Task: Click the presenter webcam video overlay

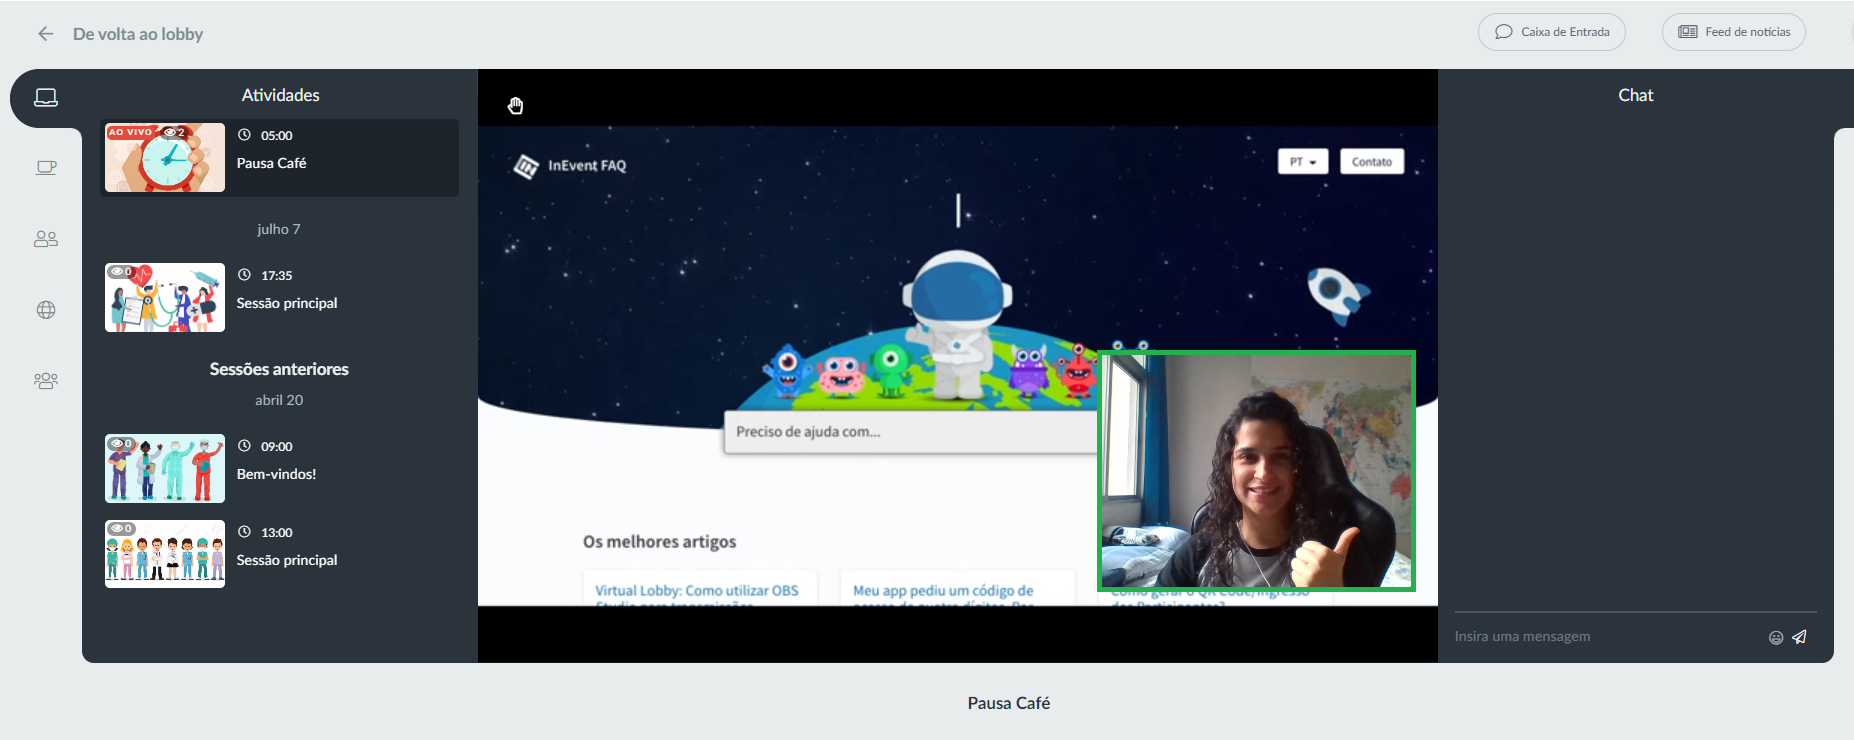Action: (x=1257, y=471)
